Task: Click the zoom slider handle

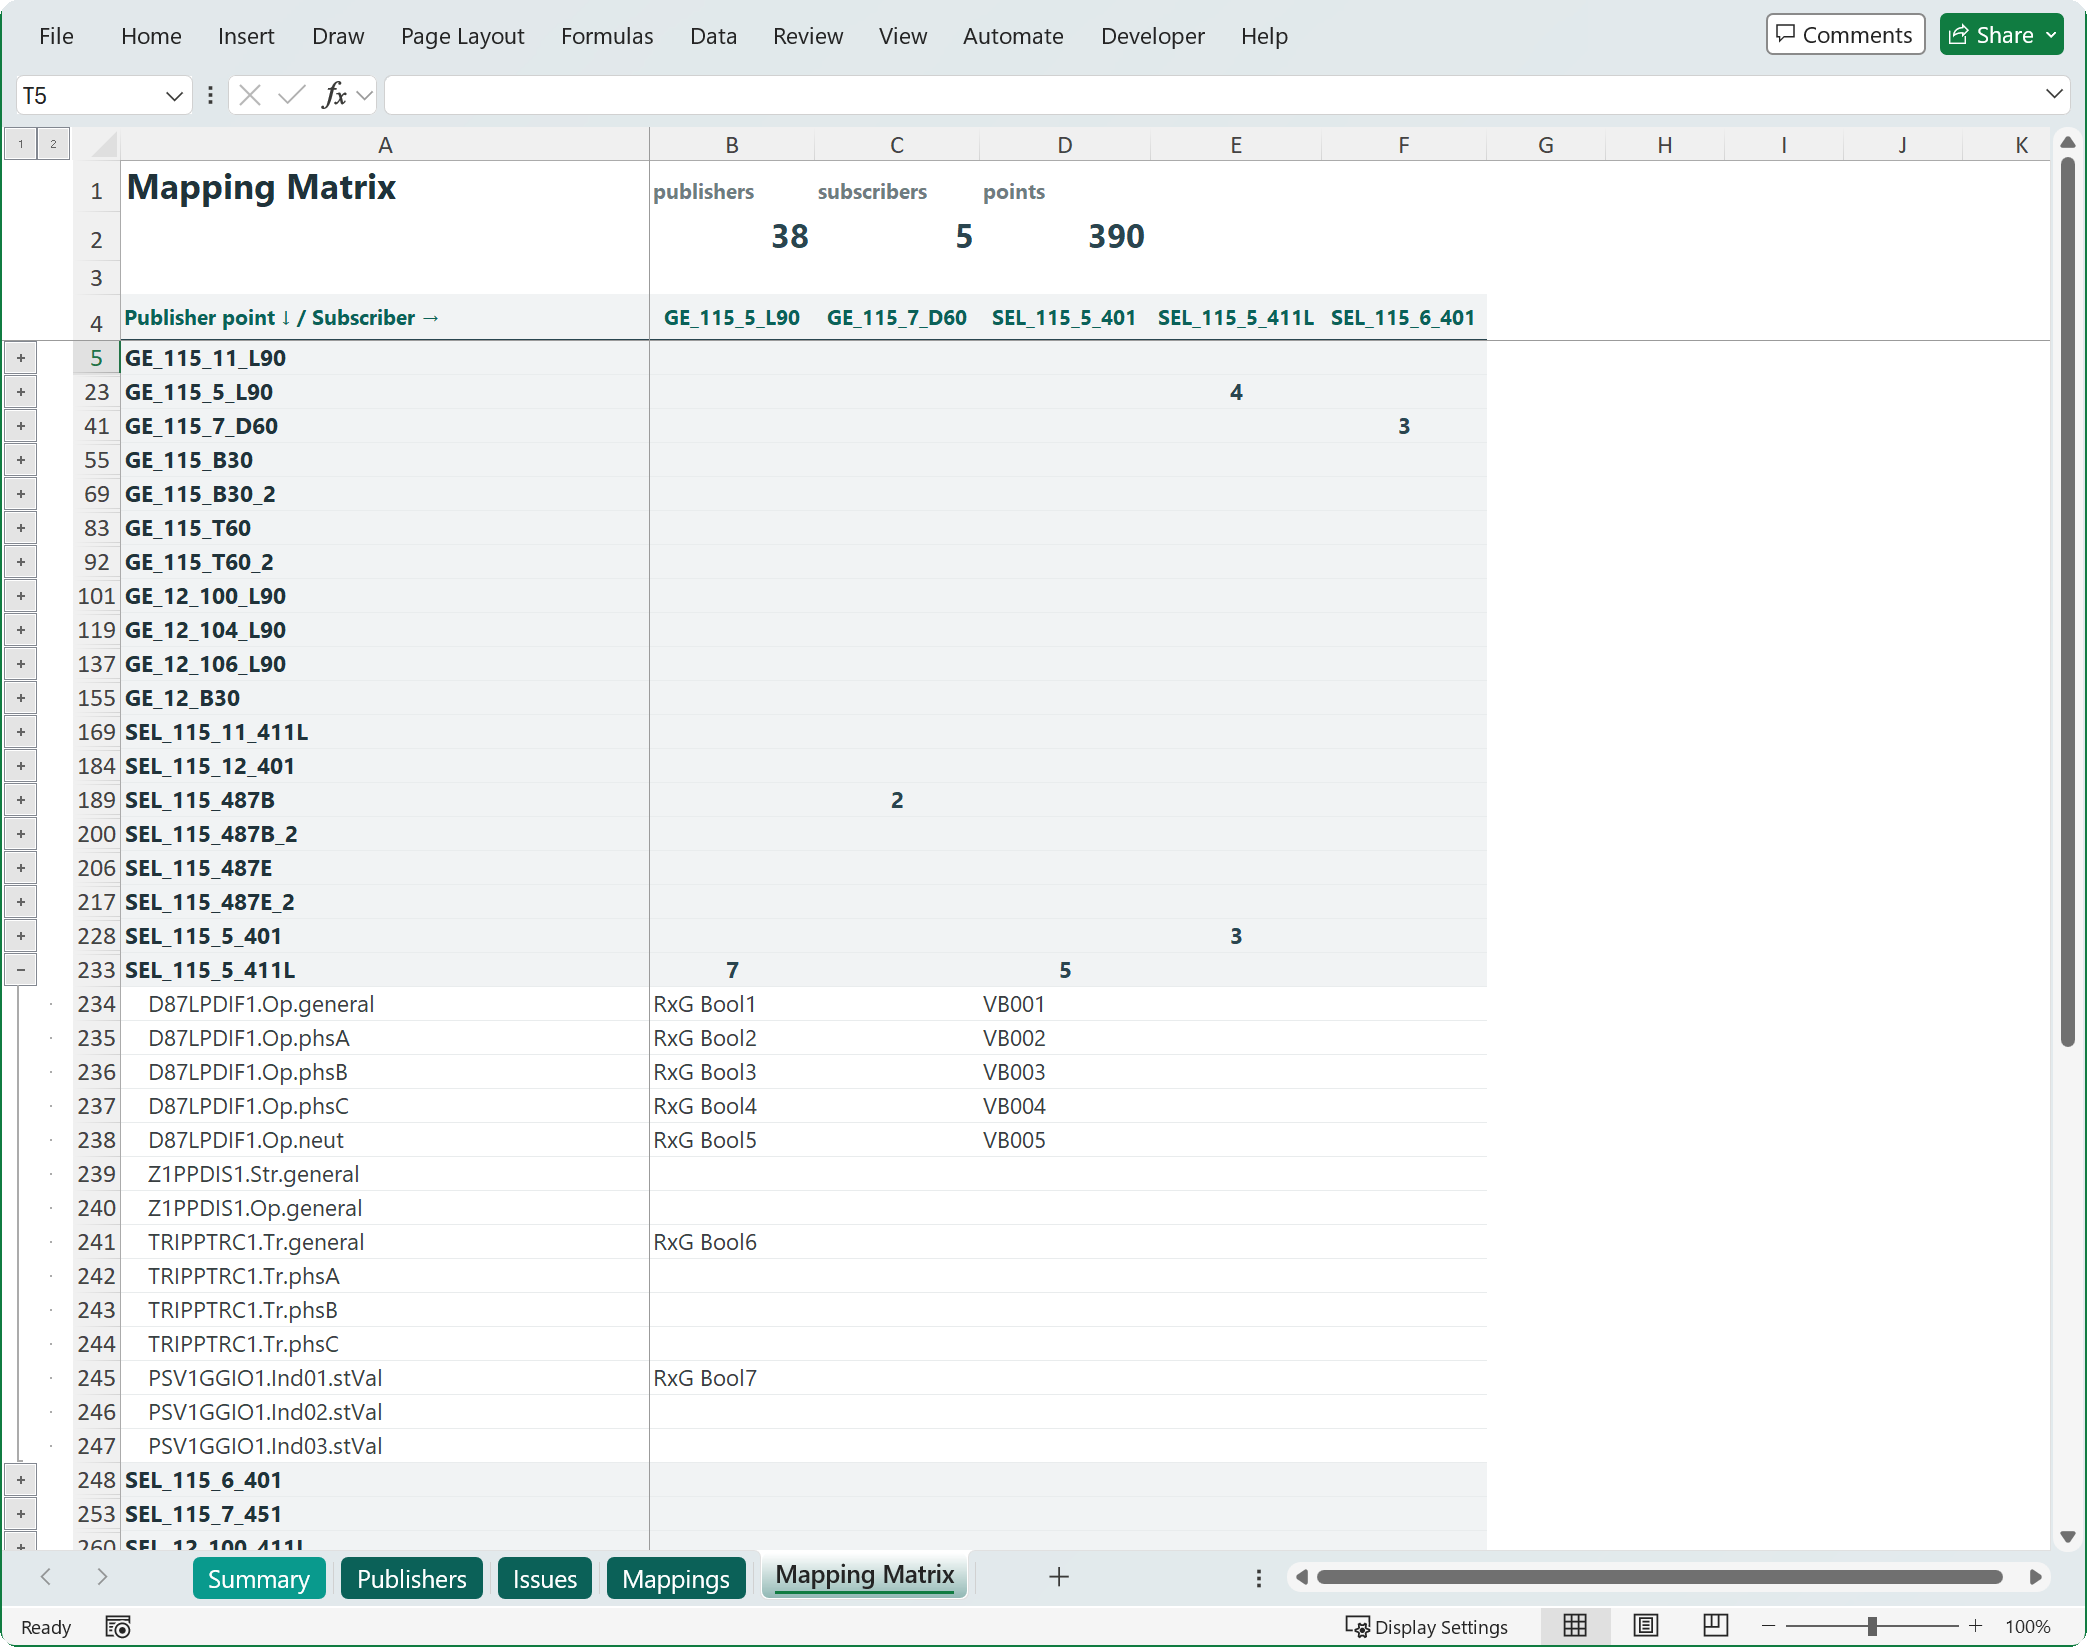Action: coord(1872,1626)
